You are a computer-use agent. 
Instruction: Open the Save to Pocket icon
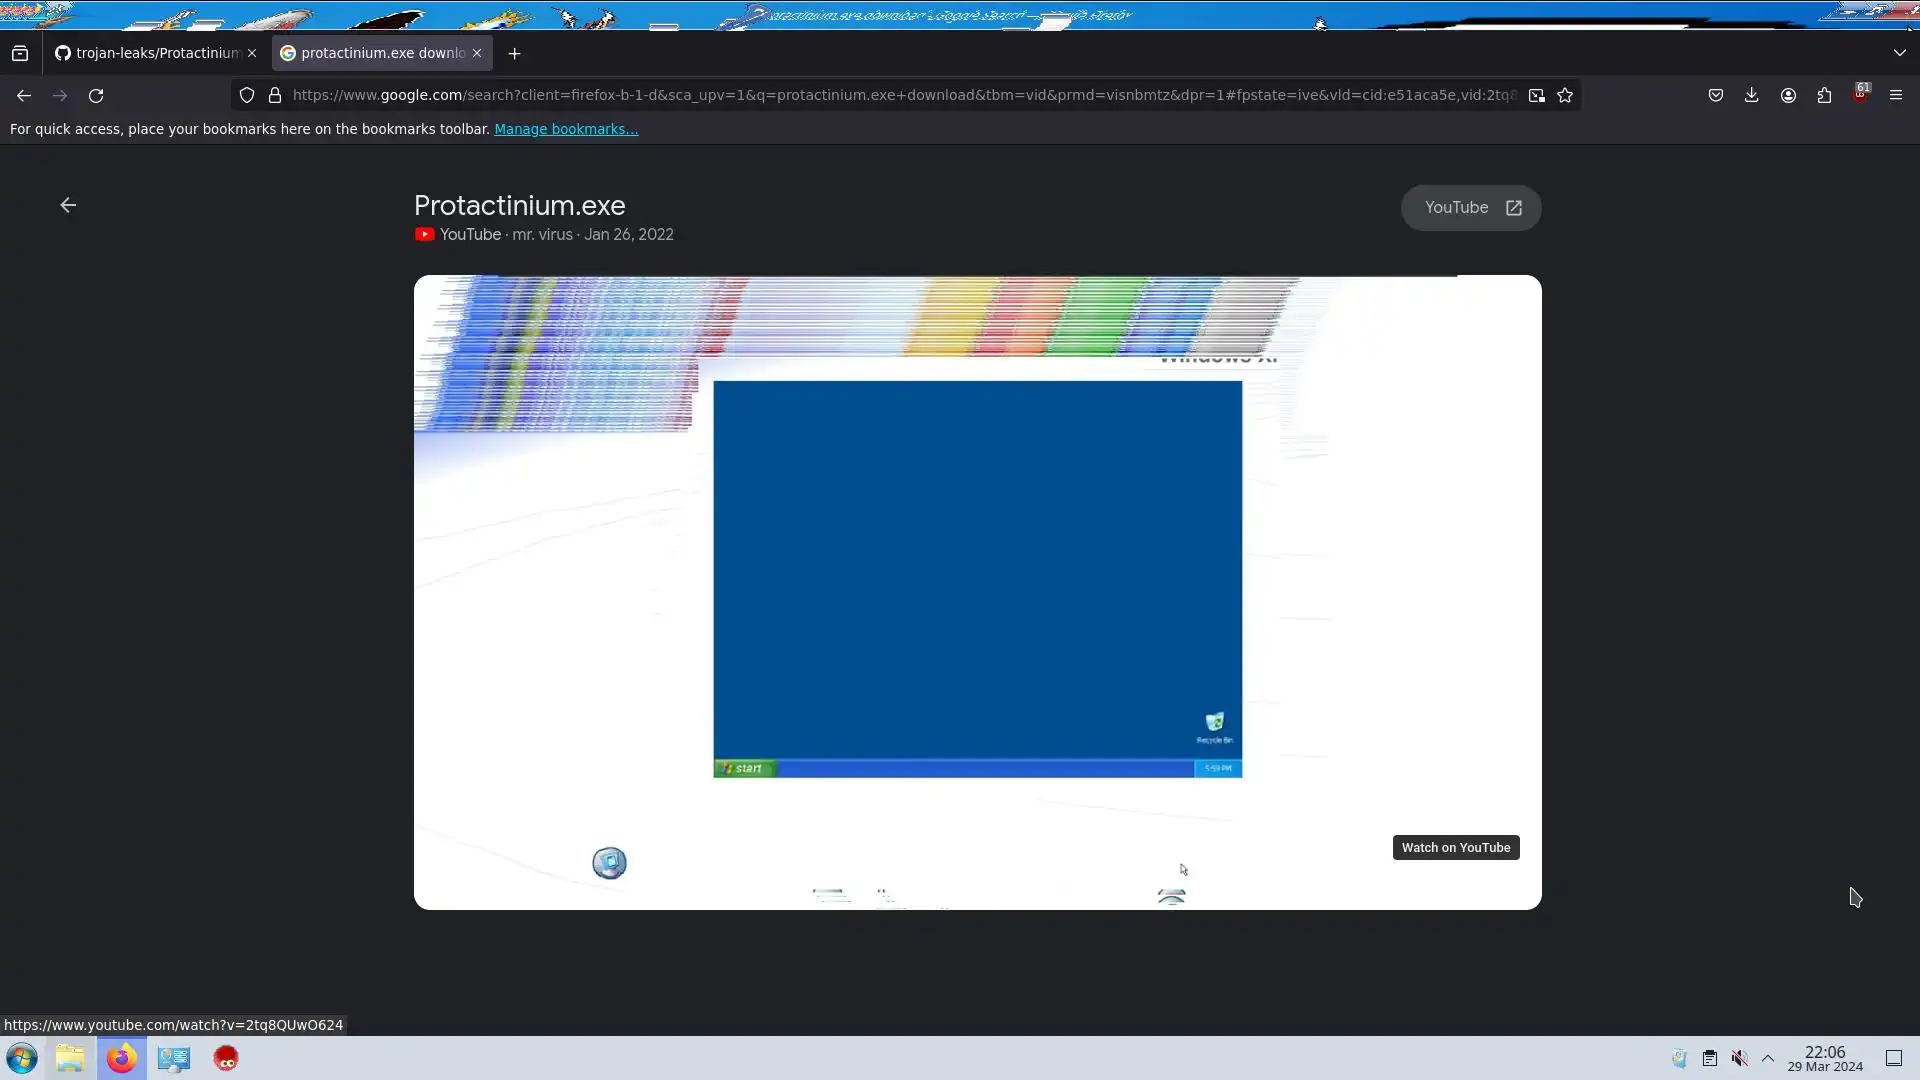tap(1716, 96)
